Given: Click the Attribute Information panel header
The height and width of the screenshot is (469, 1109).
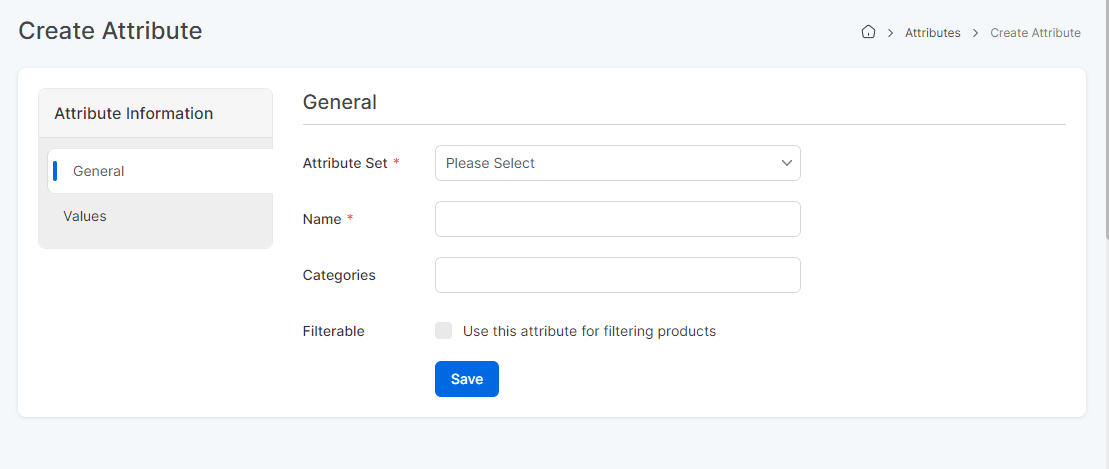Looking at the screenshot, I should coord(134,113).
